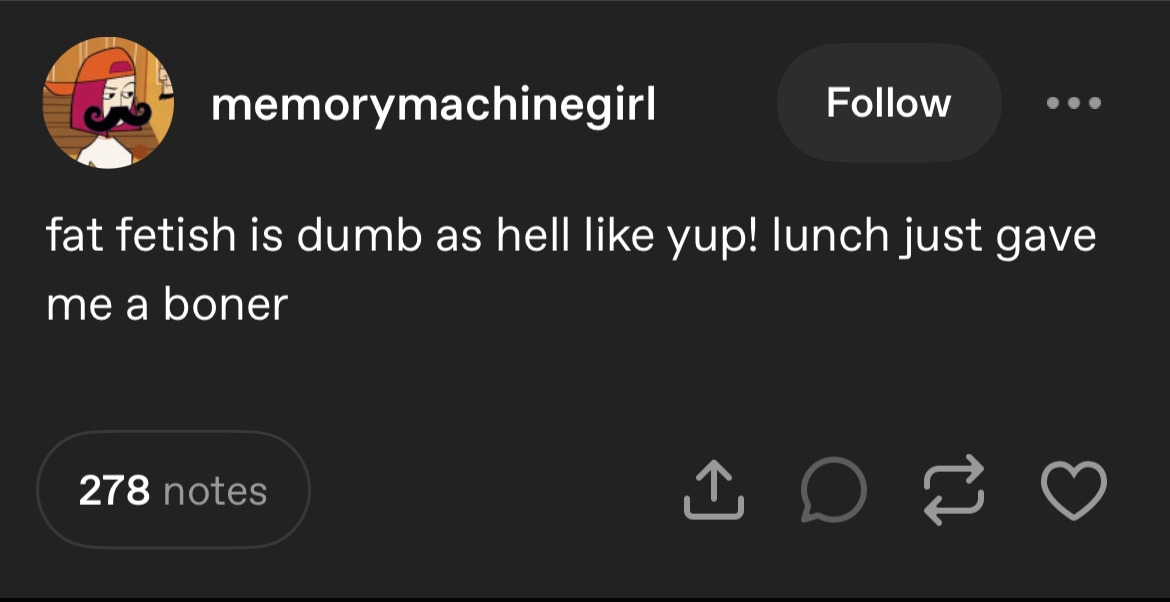
Task: Tap the profile picture with orange cap
Action: 108,103
